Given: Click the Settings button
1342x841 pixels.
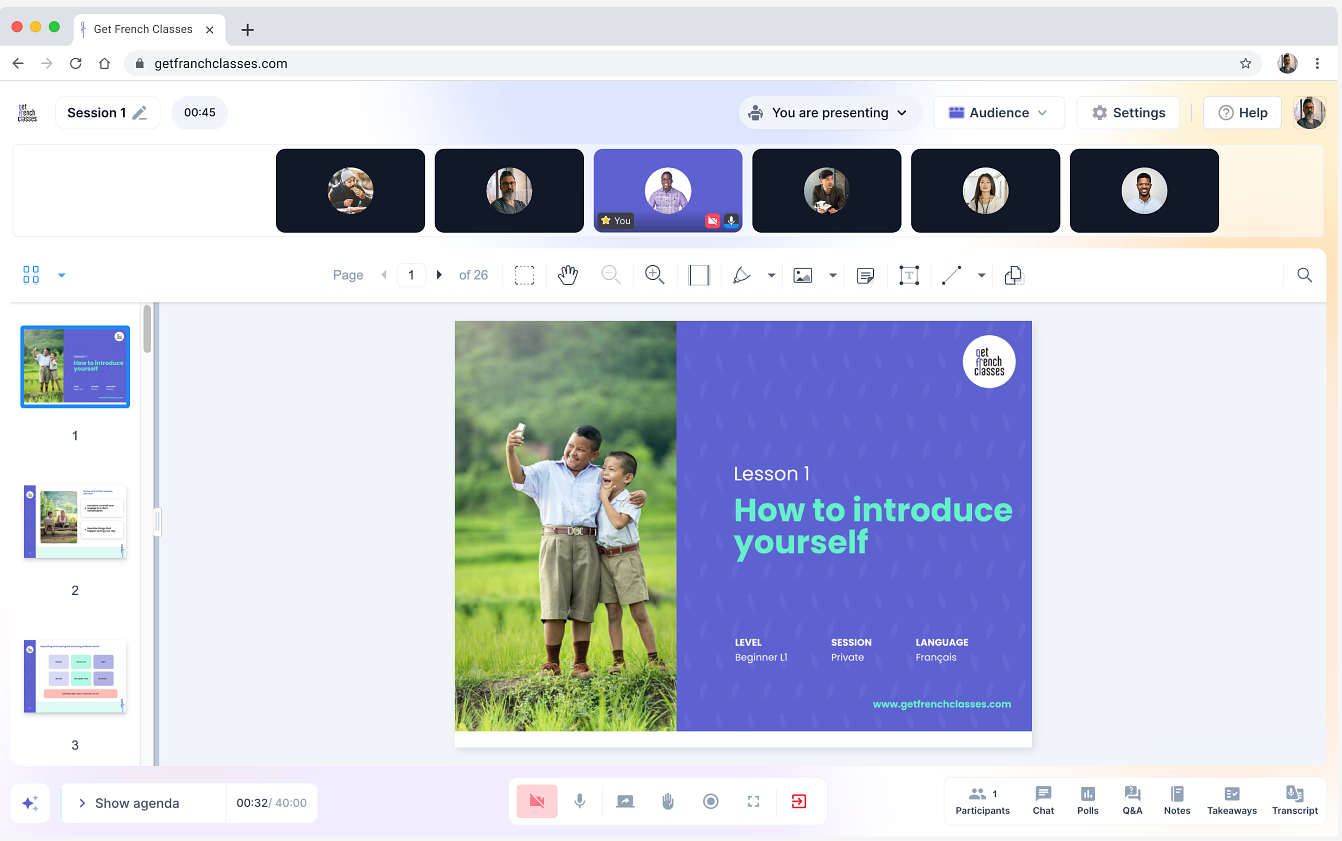Looking at the screenshot, I should [x=1128, y=113].
